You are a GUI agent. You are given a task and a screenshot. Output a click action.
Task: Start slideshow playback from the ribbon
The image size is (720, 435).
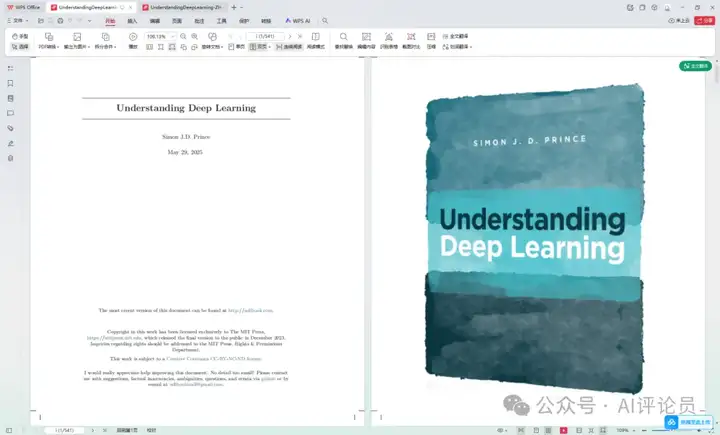[133, 37]
